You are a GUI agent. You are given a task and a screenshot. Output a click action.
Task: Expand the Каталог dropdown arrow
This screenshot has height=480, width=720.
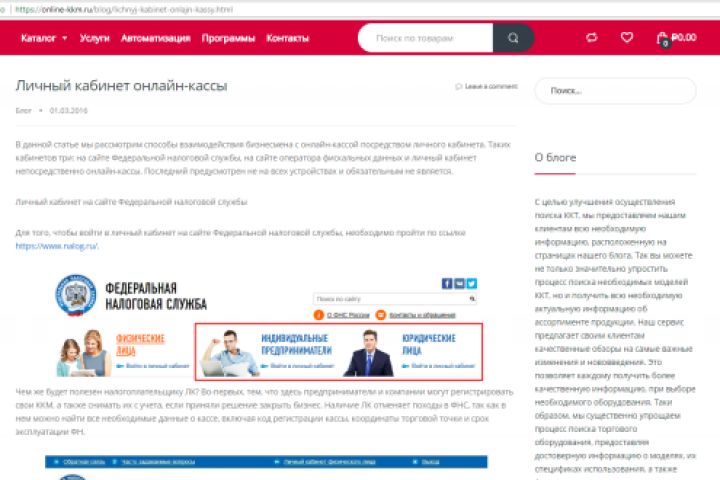[65, 38]
